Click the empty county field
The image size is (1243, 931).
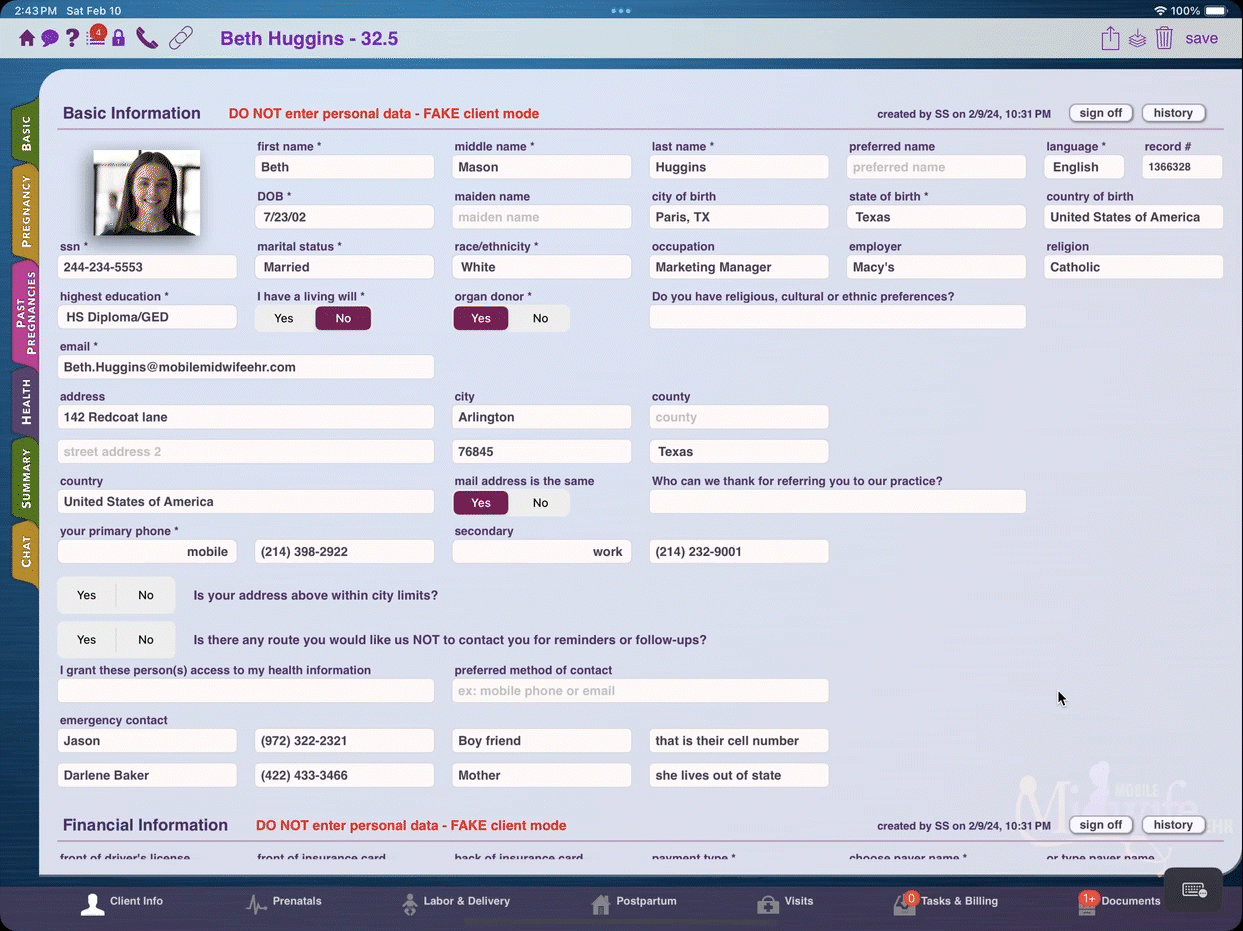pyautogui.click(x=739, y=417)
